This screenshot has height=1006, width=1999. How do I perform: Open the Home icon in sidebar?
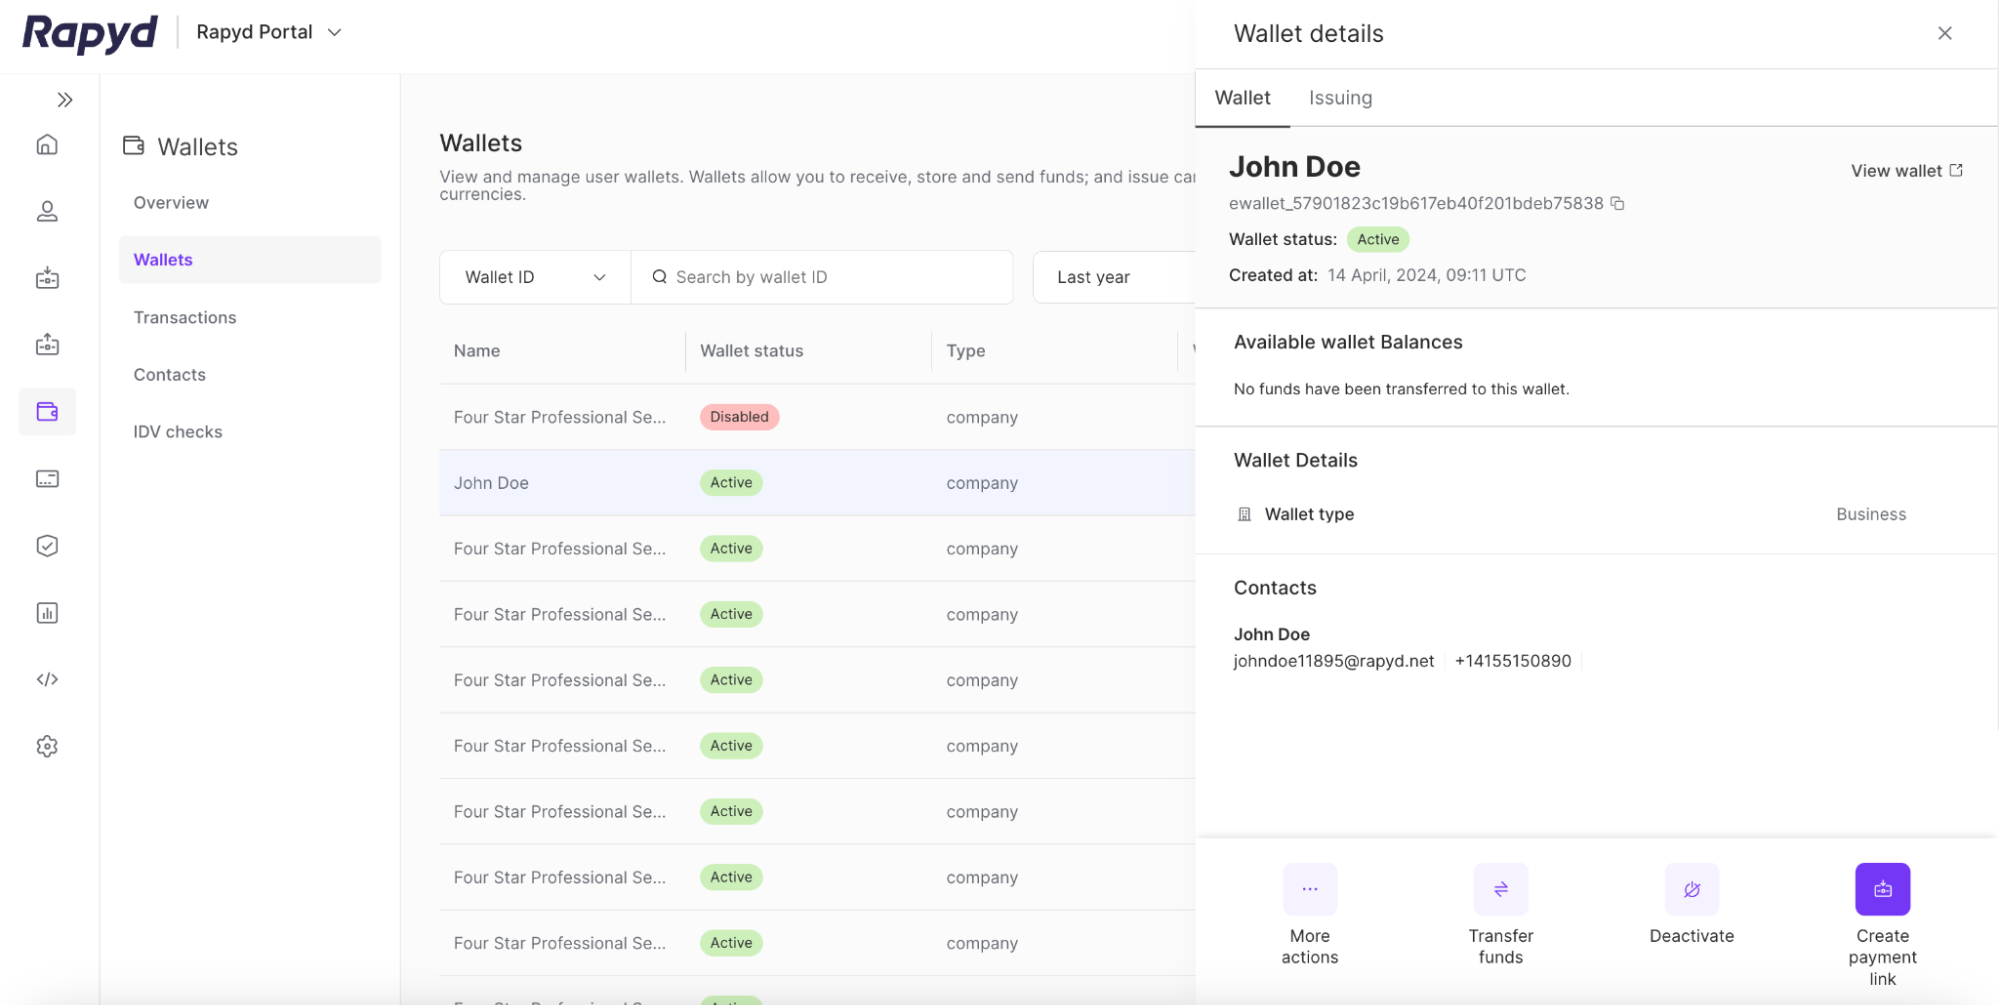pyautogui.click(x=47, y=145)
